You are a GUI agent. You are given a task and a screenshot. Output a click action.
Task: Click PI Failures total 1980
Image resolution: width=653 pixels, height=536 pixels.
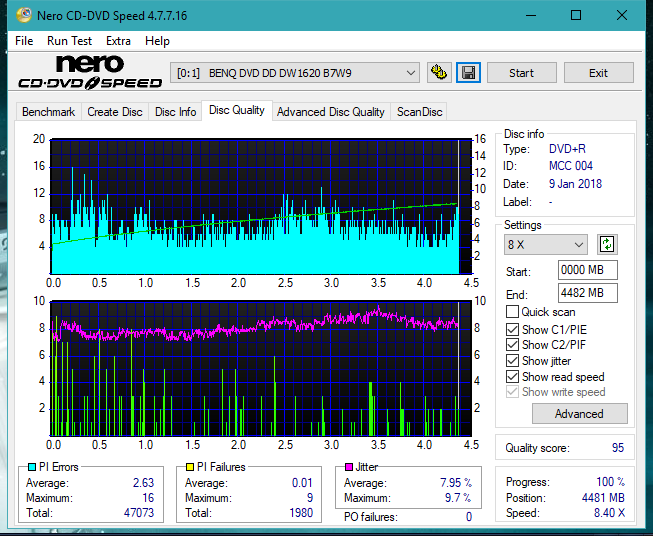tap(301, 513)
